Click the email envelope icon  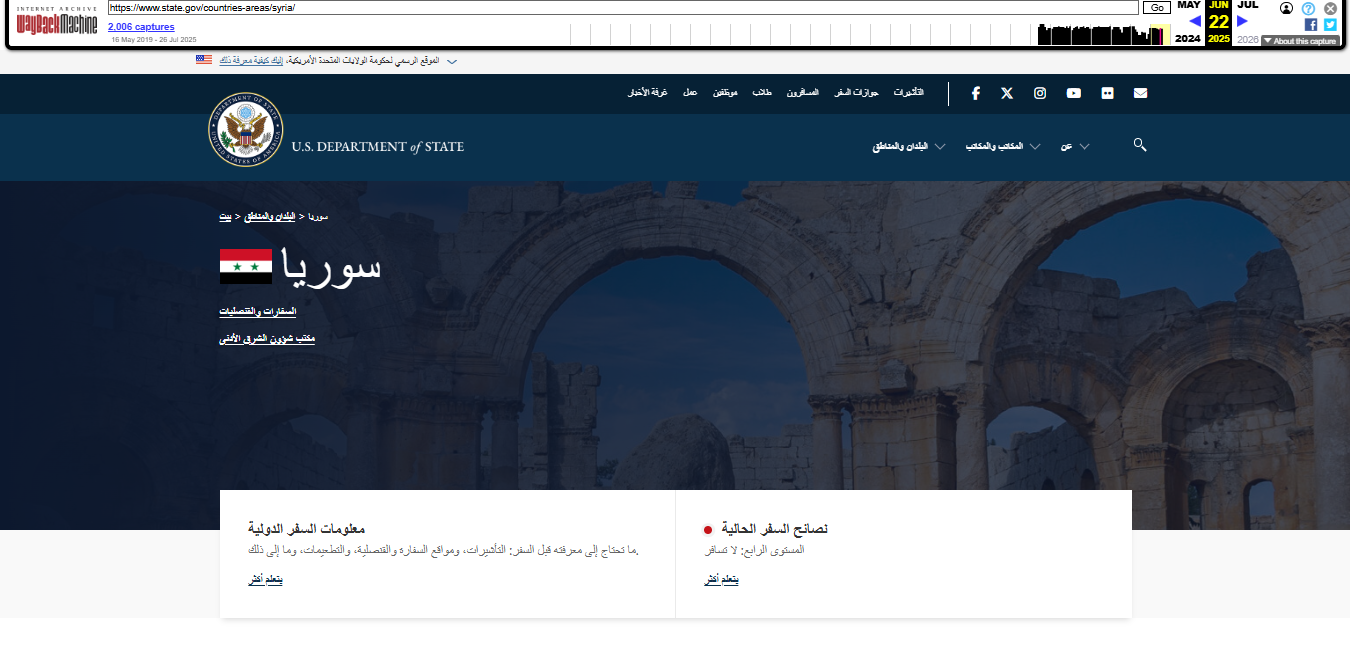coord(1140,93)
